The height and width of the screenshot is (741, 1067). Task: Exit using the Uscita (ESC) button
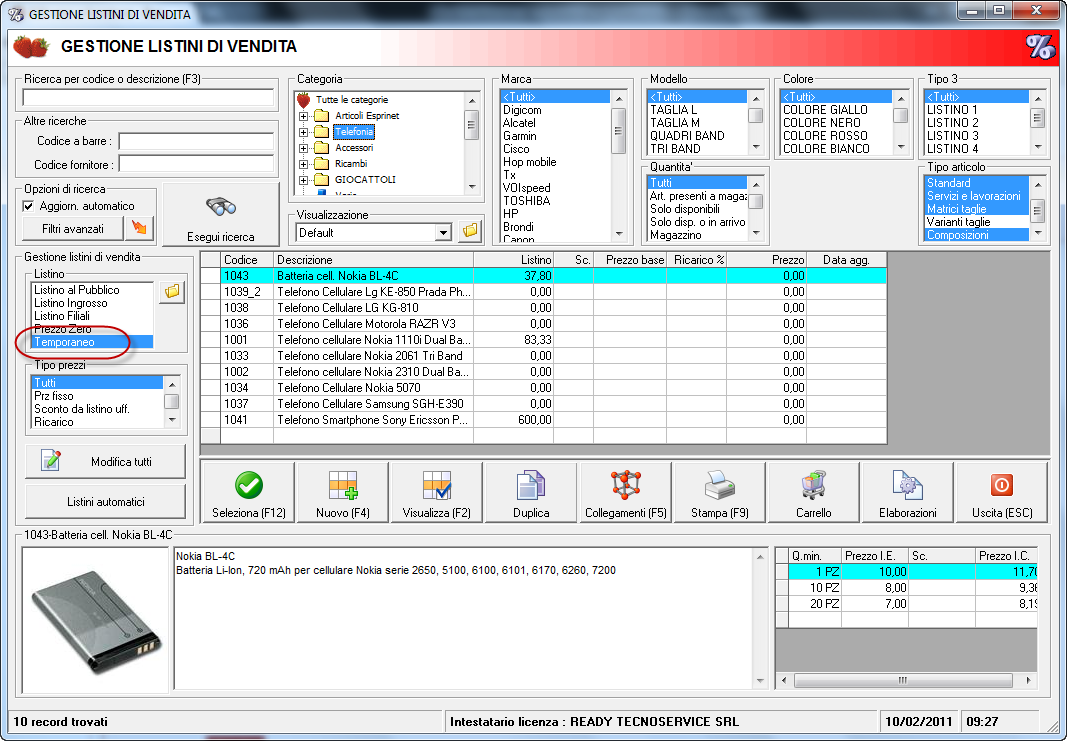coord(1001,493)
